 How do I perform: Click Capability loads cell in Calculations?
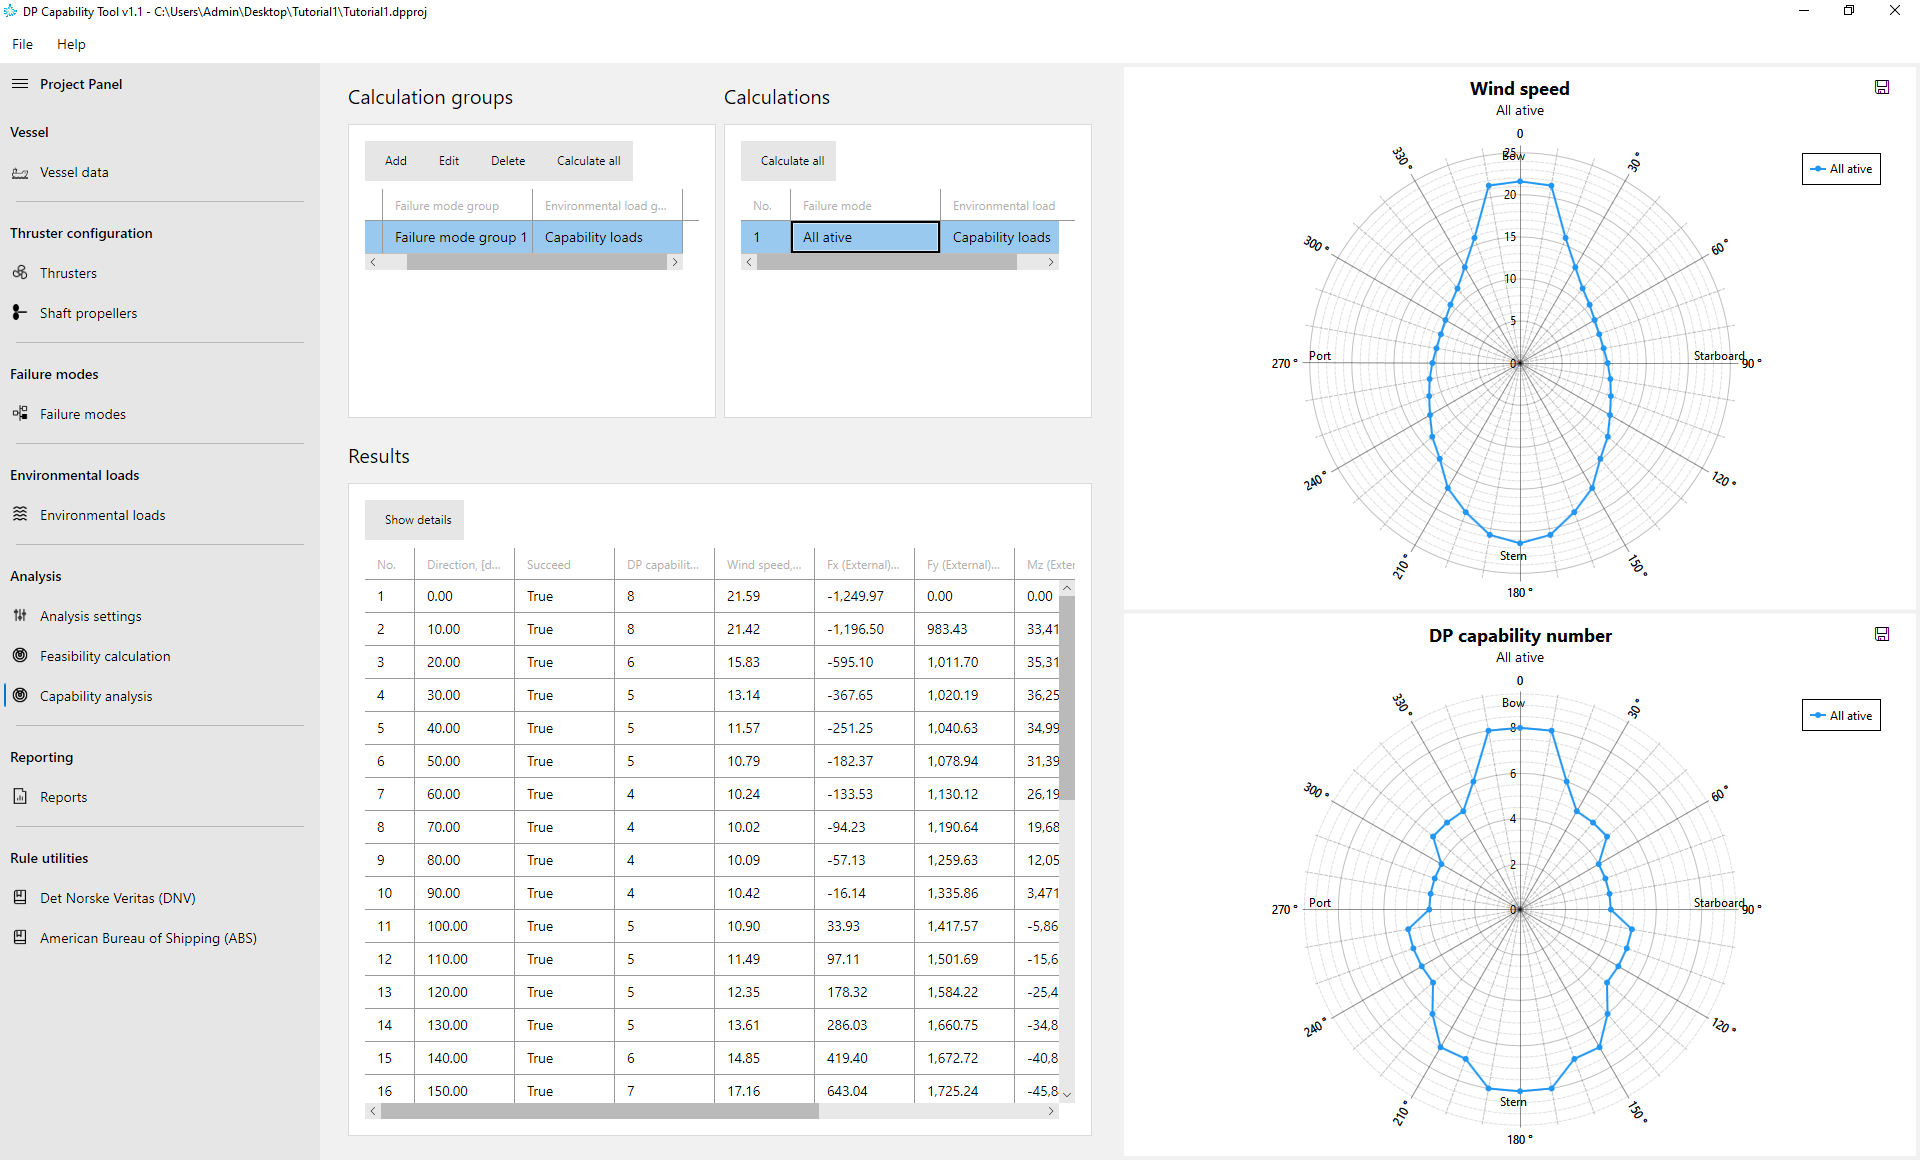tap(1001, 237)
